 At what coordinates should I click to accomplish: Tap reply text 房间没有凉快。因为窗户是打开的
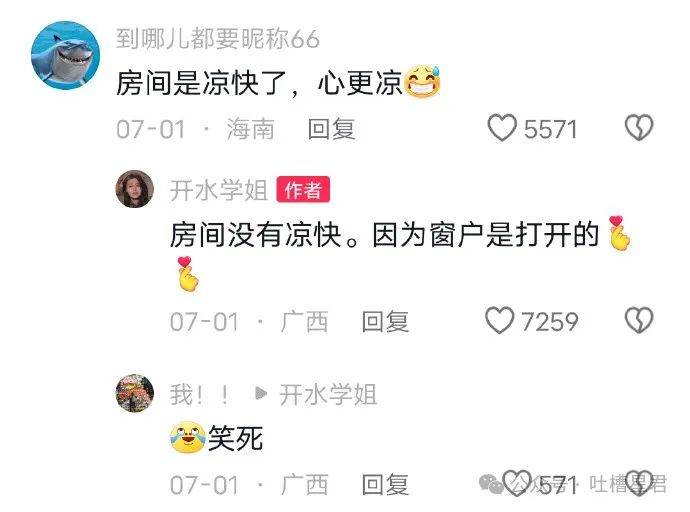click(385, 234)
